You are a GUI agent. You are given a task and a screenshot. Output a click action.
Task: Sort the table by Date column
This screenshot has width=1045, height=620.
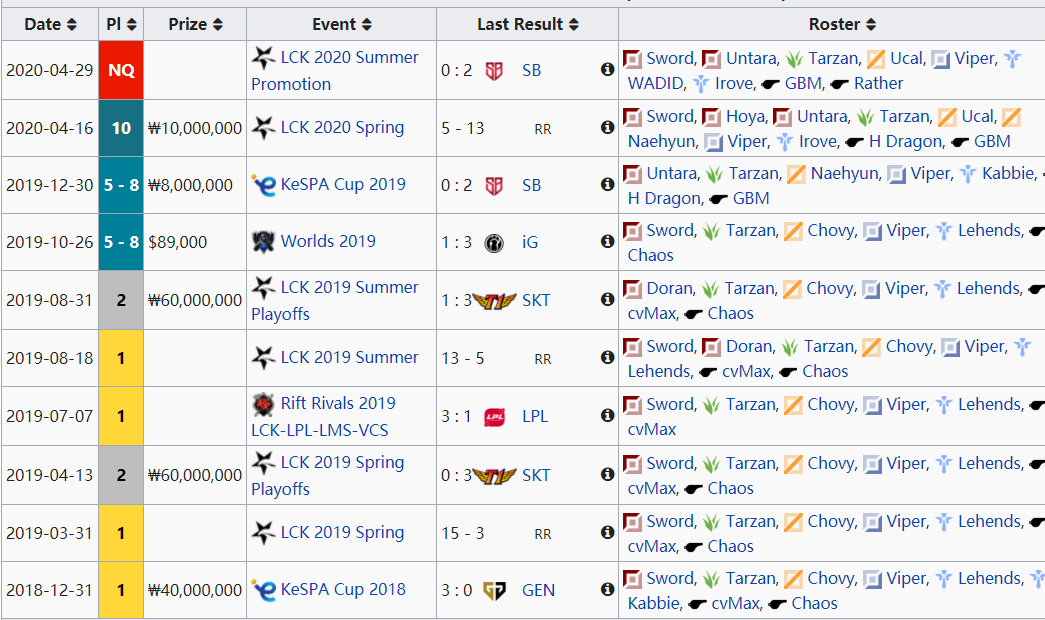pos(50,24)
